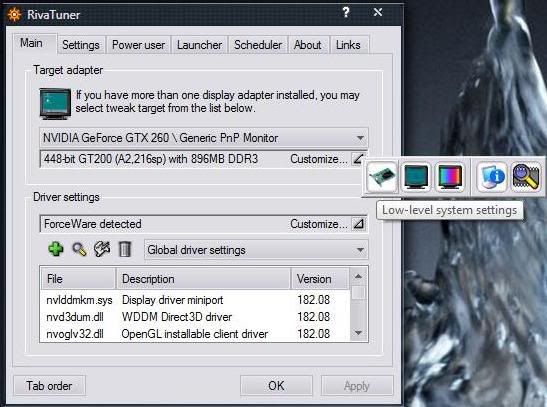Click 'Display driver miniport' description

click(x=173, y=300)
